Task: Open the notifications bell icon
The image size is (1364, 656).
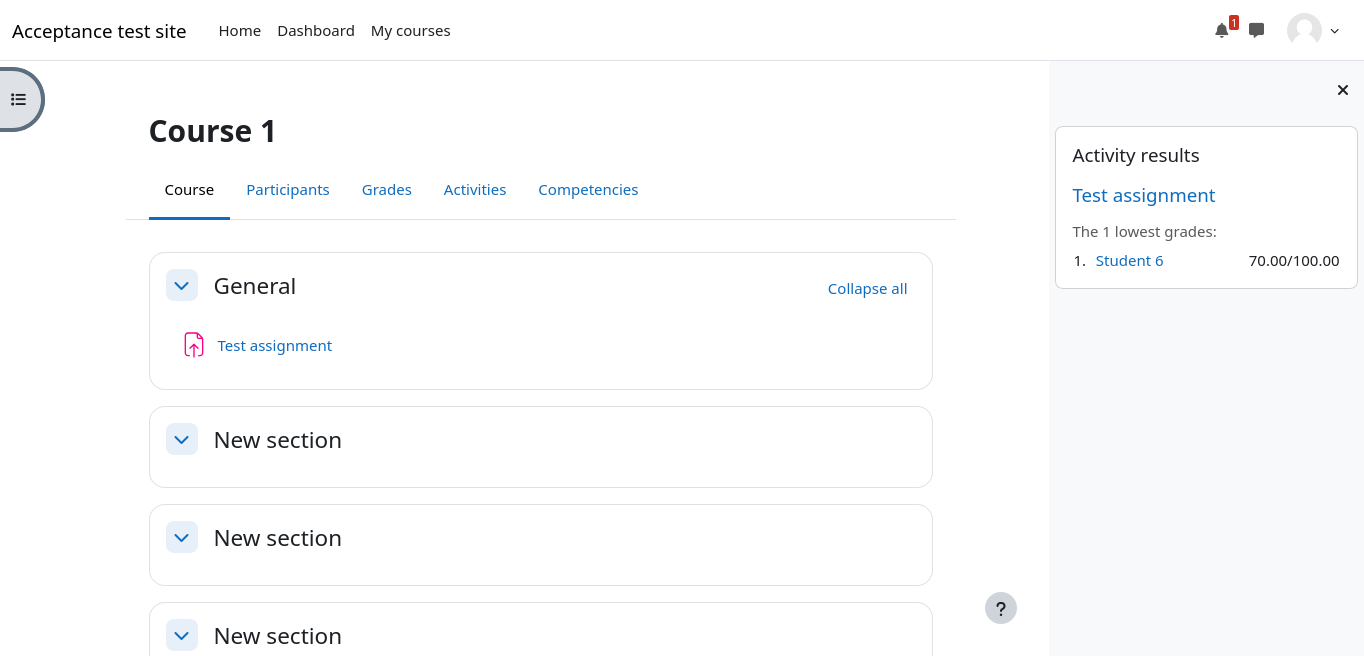Action: point(1221,31)
